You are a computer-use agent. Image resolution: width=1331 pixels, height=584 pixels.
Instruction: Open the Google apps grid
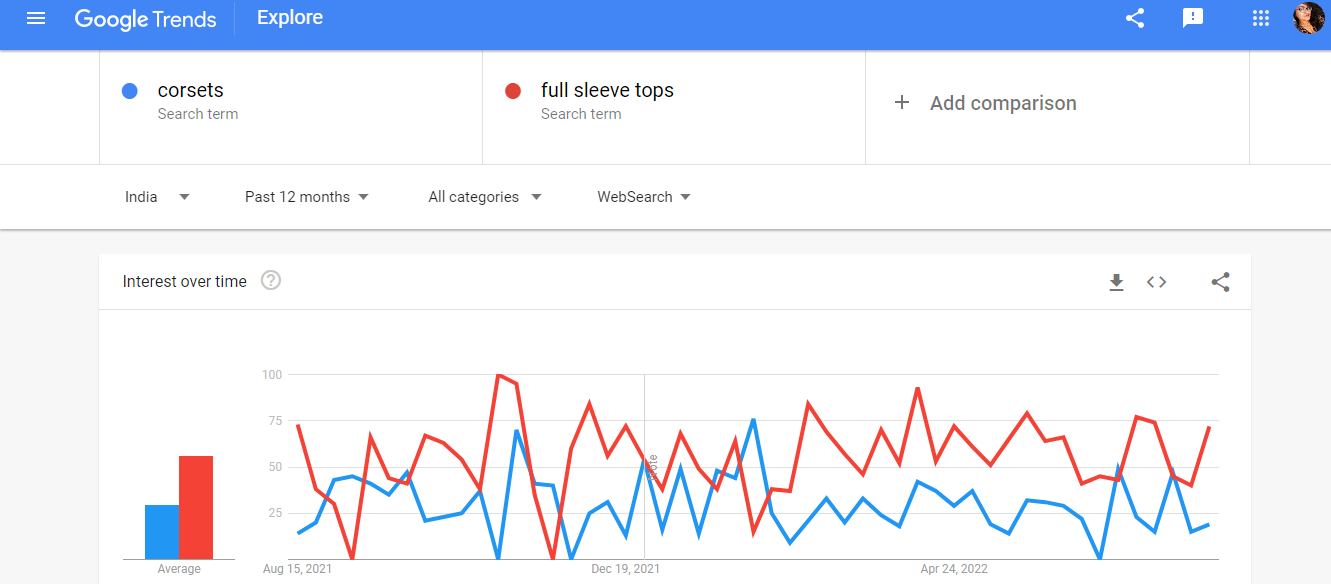point(1260,18)
